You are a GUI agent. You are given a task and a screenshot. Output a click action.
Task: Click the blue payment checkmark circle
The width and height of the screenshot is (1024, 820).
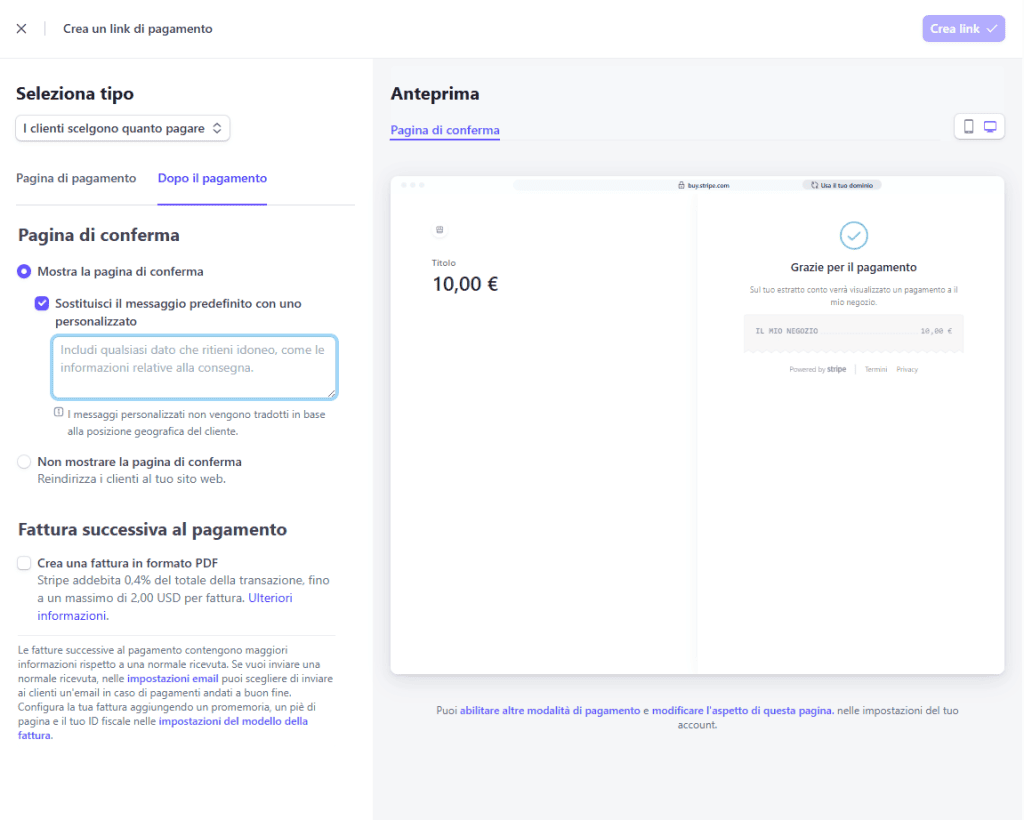853,236
